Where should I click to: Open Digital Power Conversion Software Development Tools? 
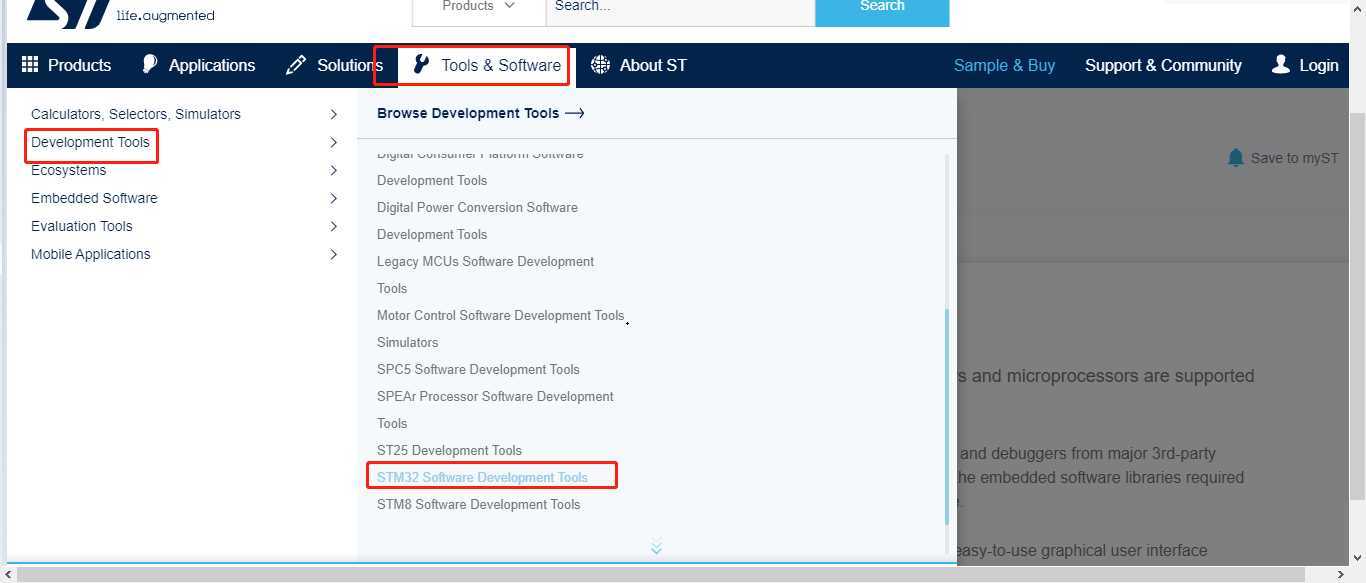(x=477, y=221)
